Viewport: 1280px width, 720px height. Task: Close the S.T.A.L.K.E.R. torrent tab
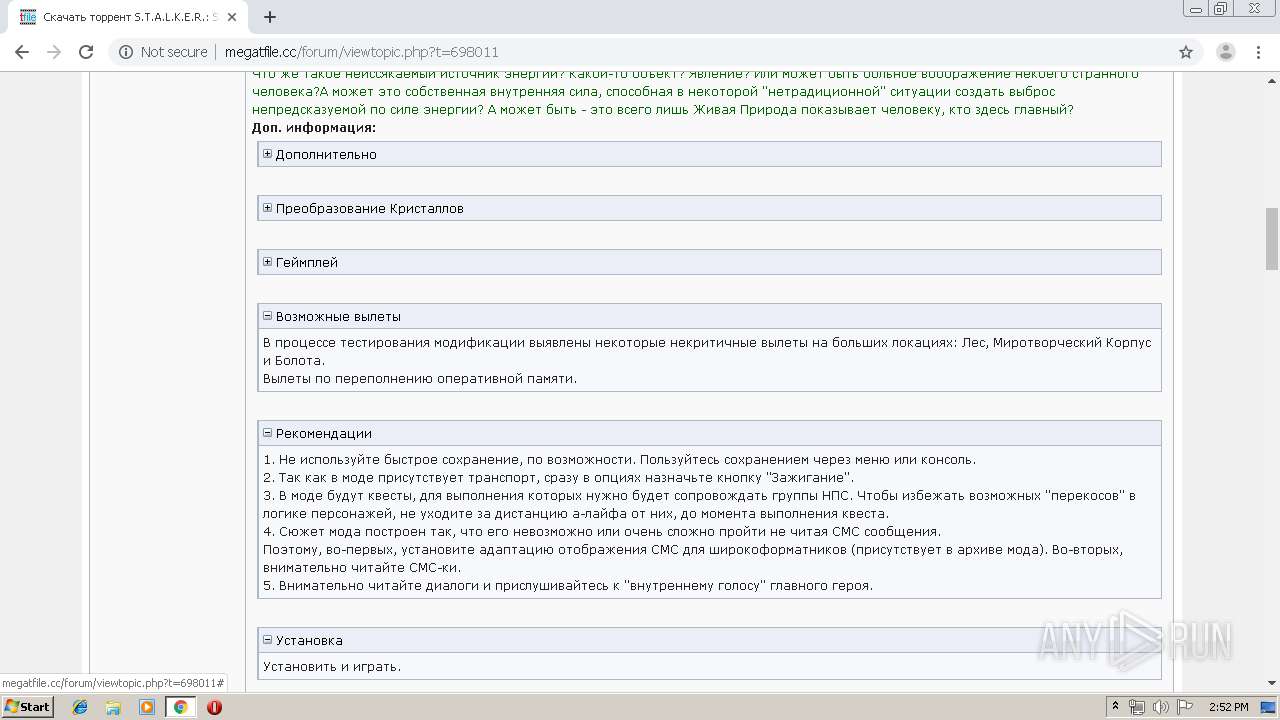click(233, 17)
